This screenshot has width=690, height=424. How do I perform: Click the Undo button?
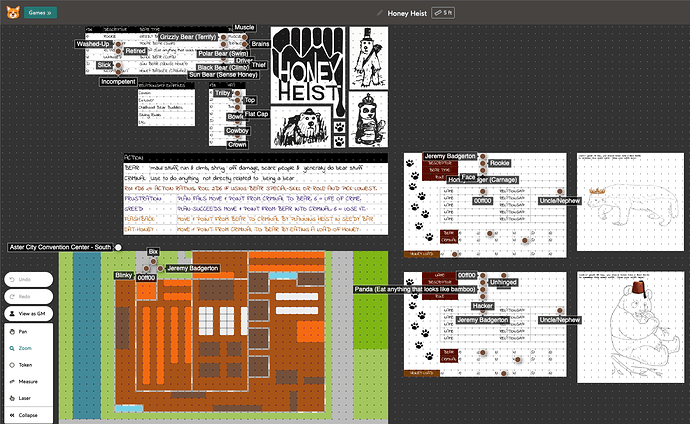pyautogui.click(x=29, y=279)
